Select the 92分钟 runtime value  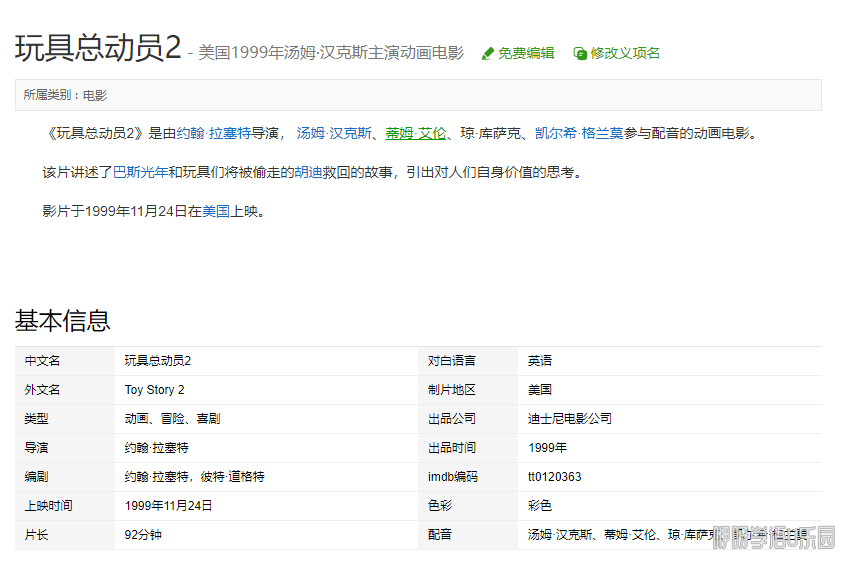(143, 535)
